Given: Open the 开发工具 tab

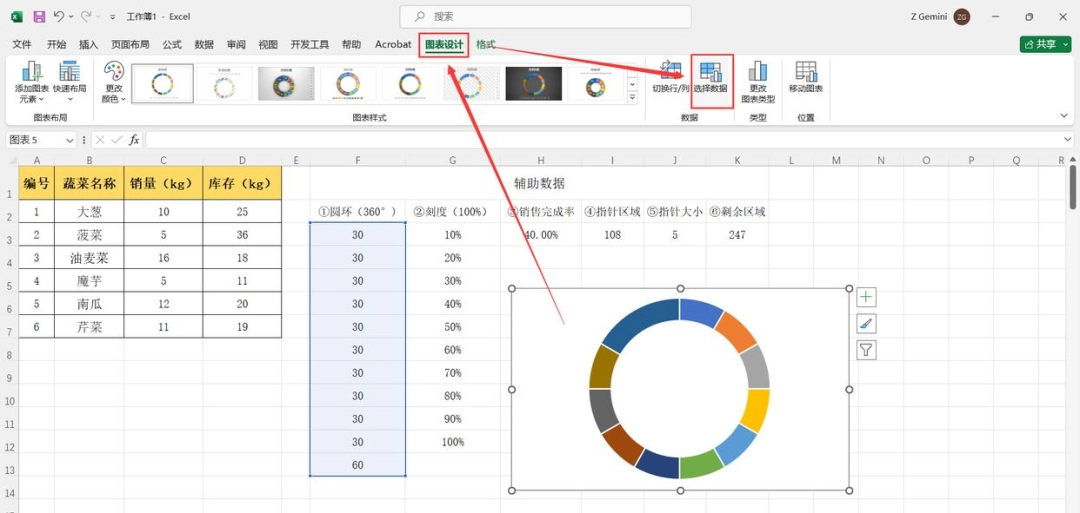Looking at the screenshot, I should (x=310, y=44).
